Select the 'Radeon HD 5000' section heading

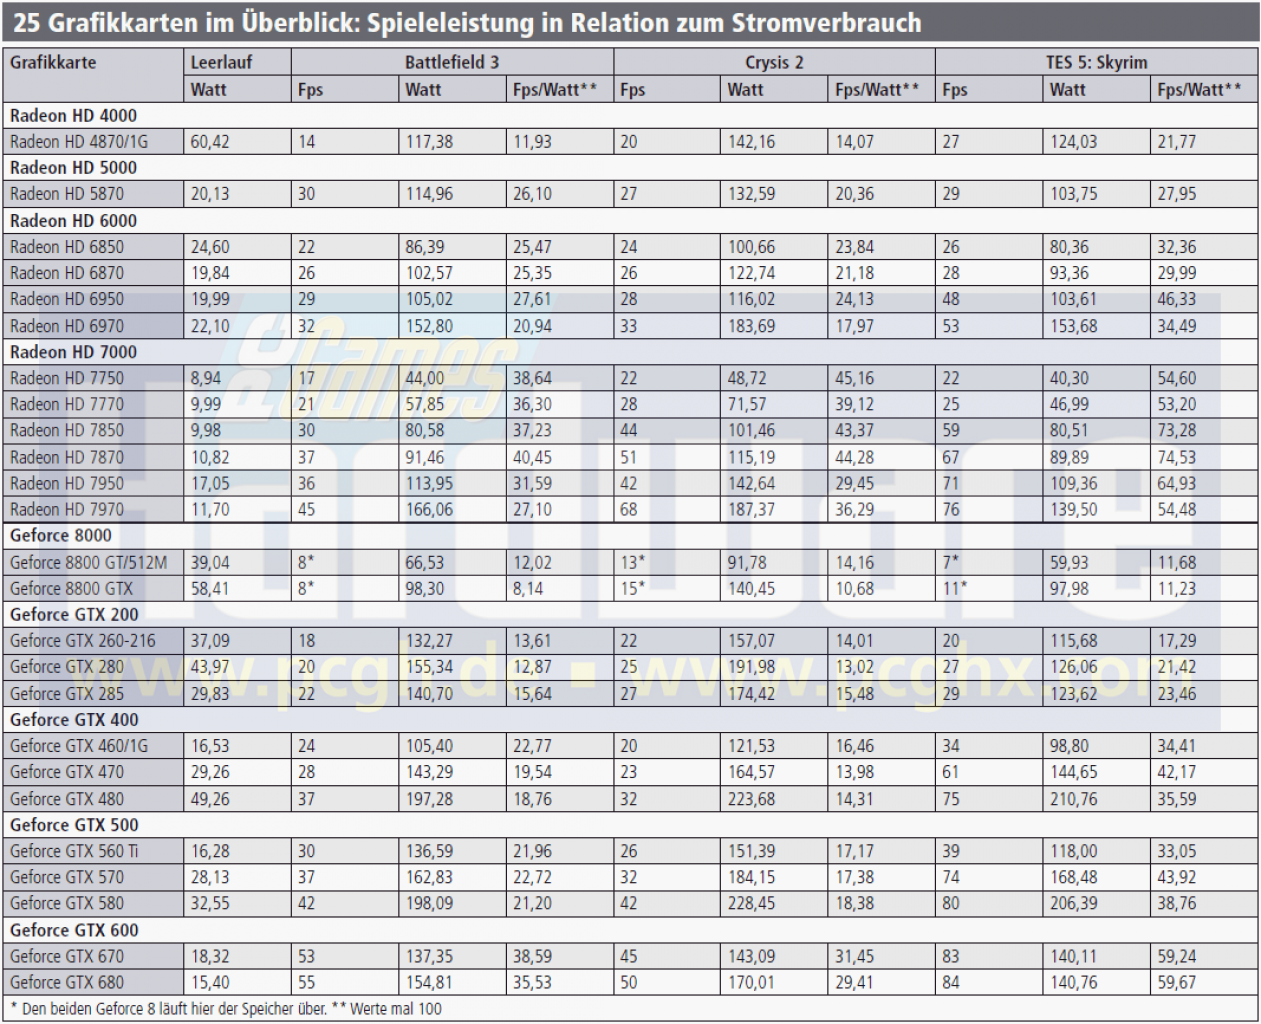coord(73,167)
